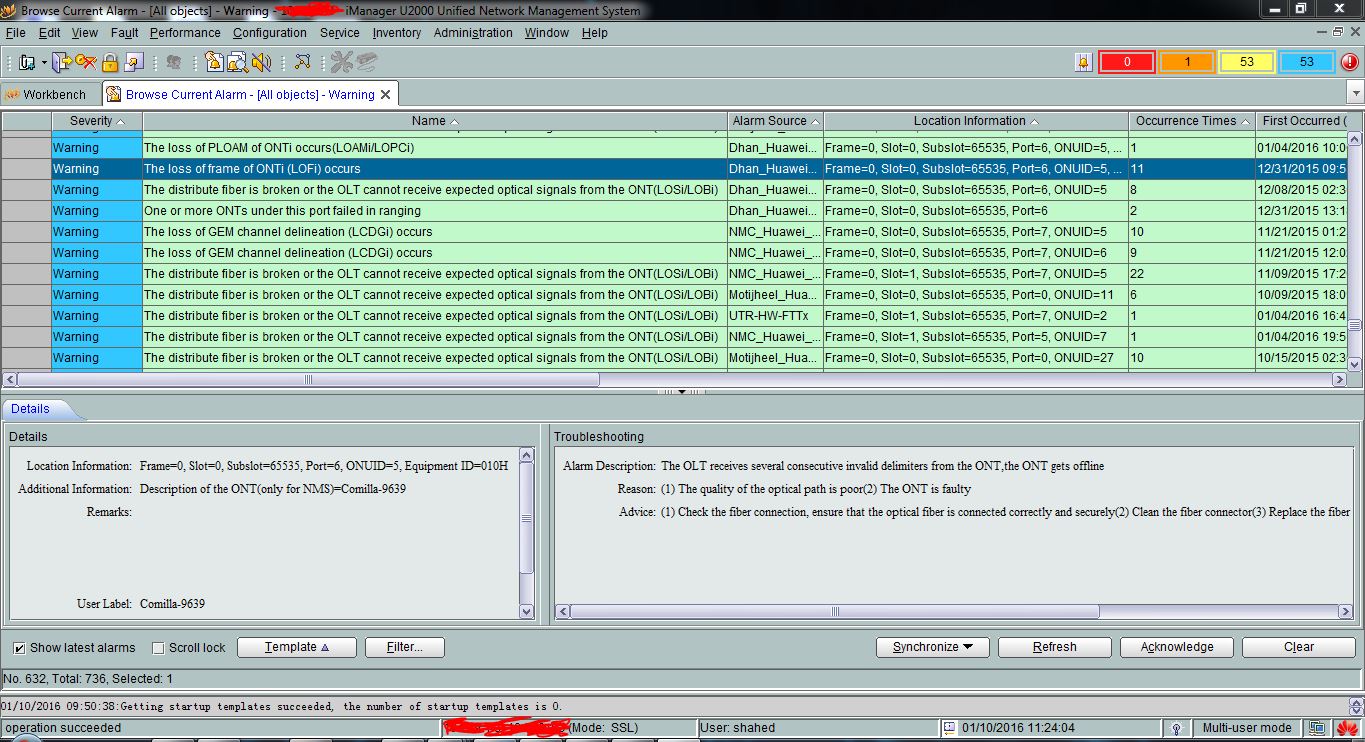This screenshot has height=742, width=1365.
Task: Click the alarm search magnifier toolbar icon
Action: 237,62
